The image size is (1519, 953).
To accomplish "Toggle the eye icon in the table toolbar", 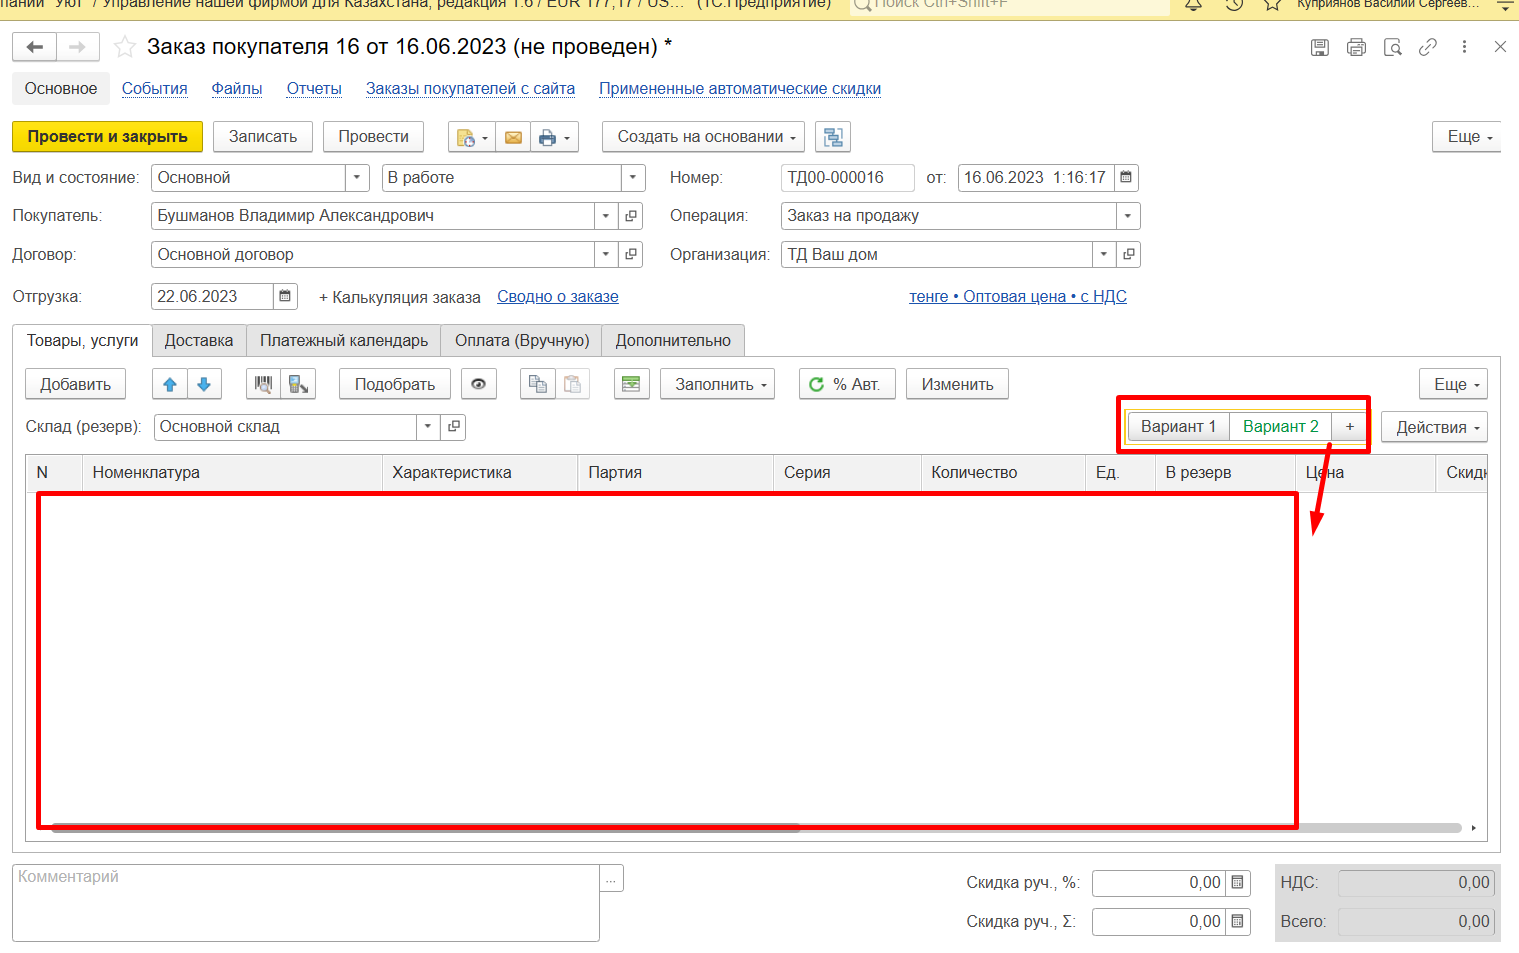I will point(479,385).
